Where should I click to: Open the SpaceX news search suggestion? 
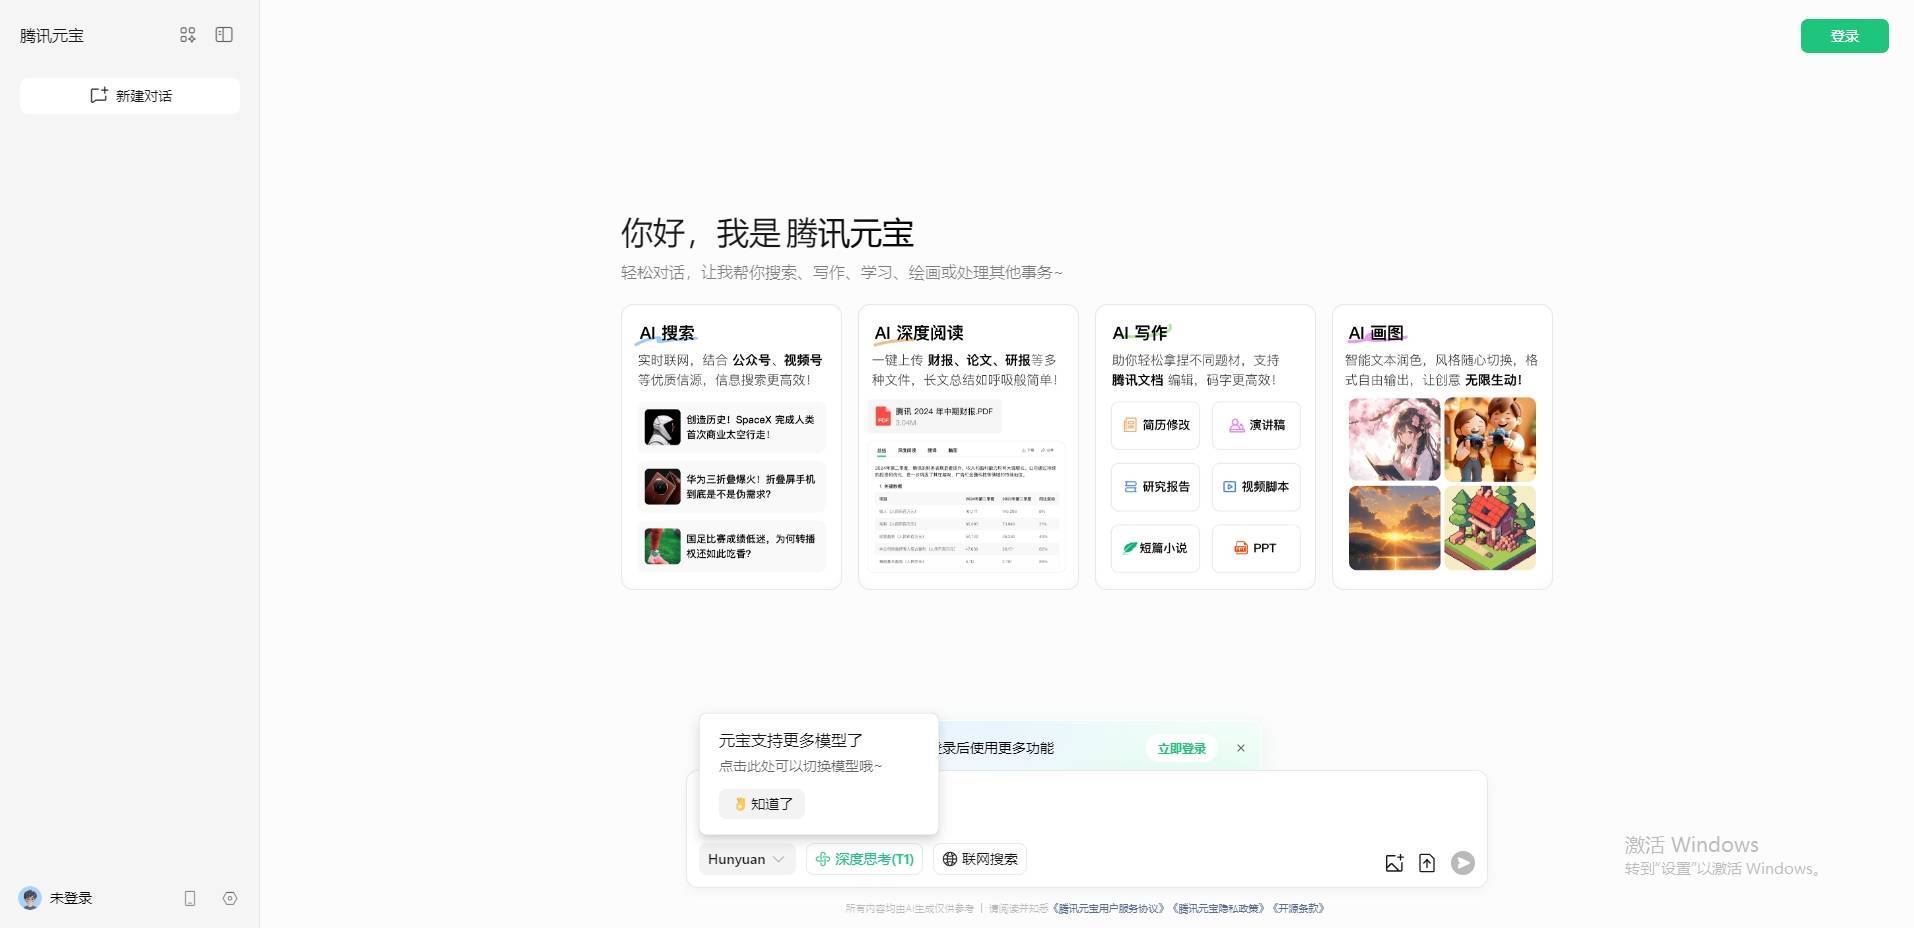(x=731, y=427)
